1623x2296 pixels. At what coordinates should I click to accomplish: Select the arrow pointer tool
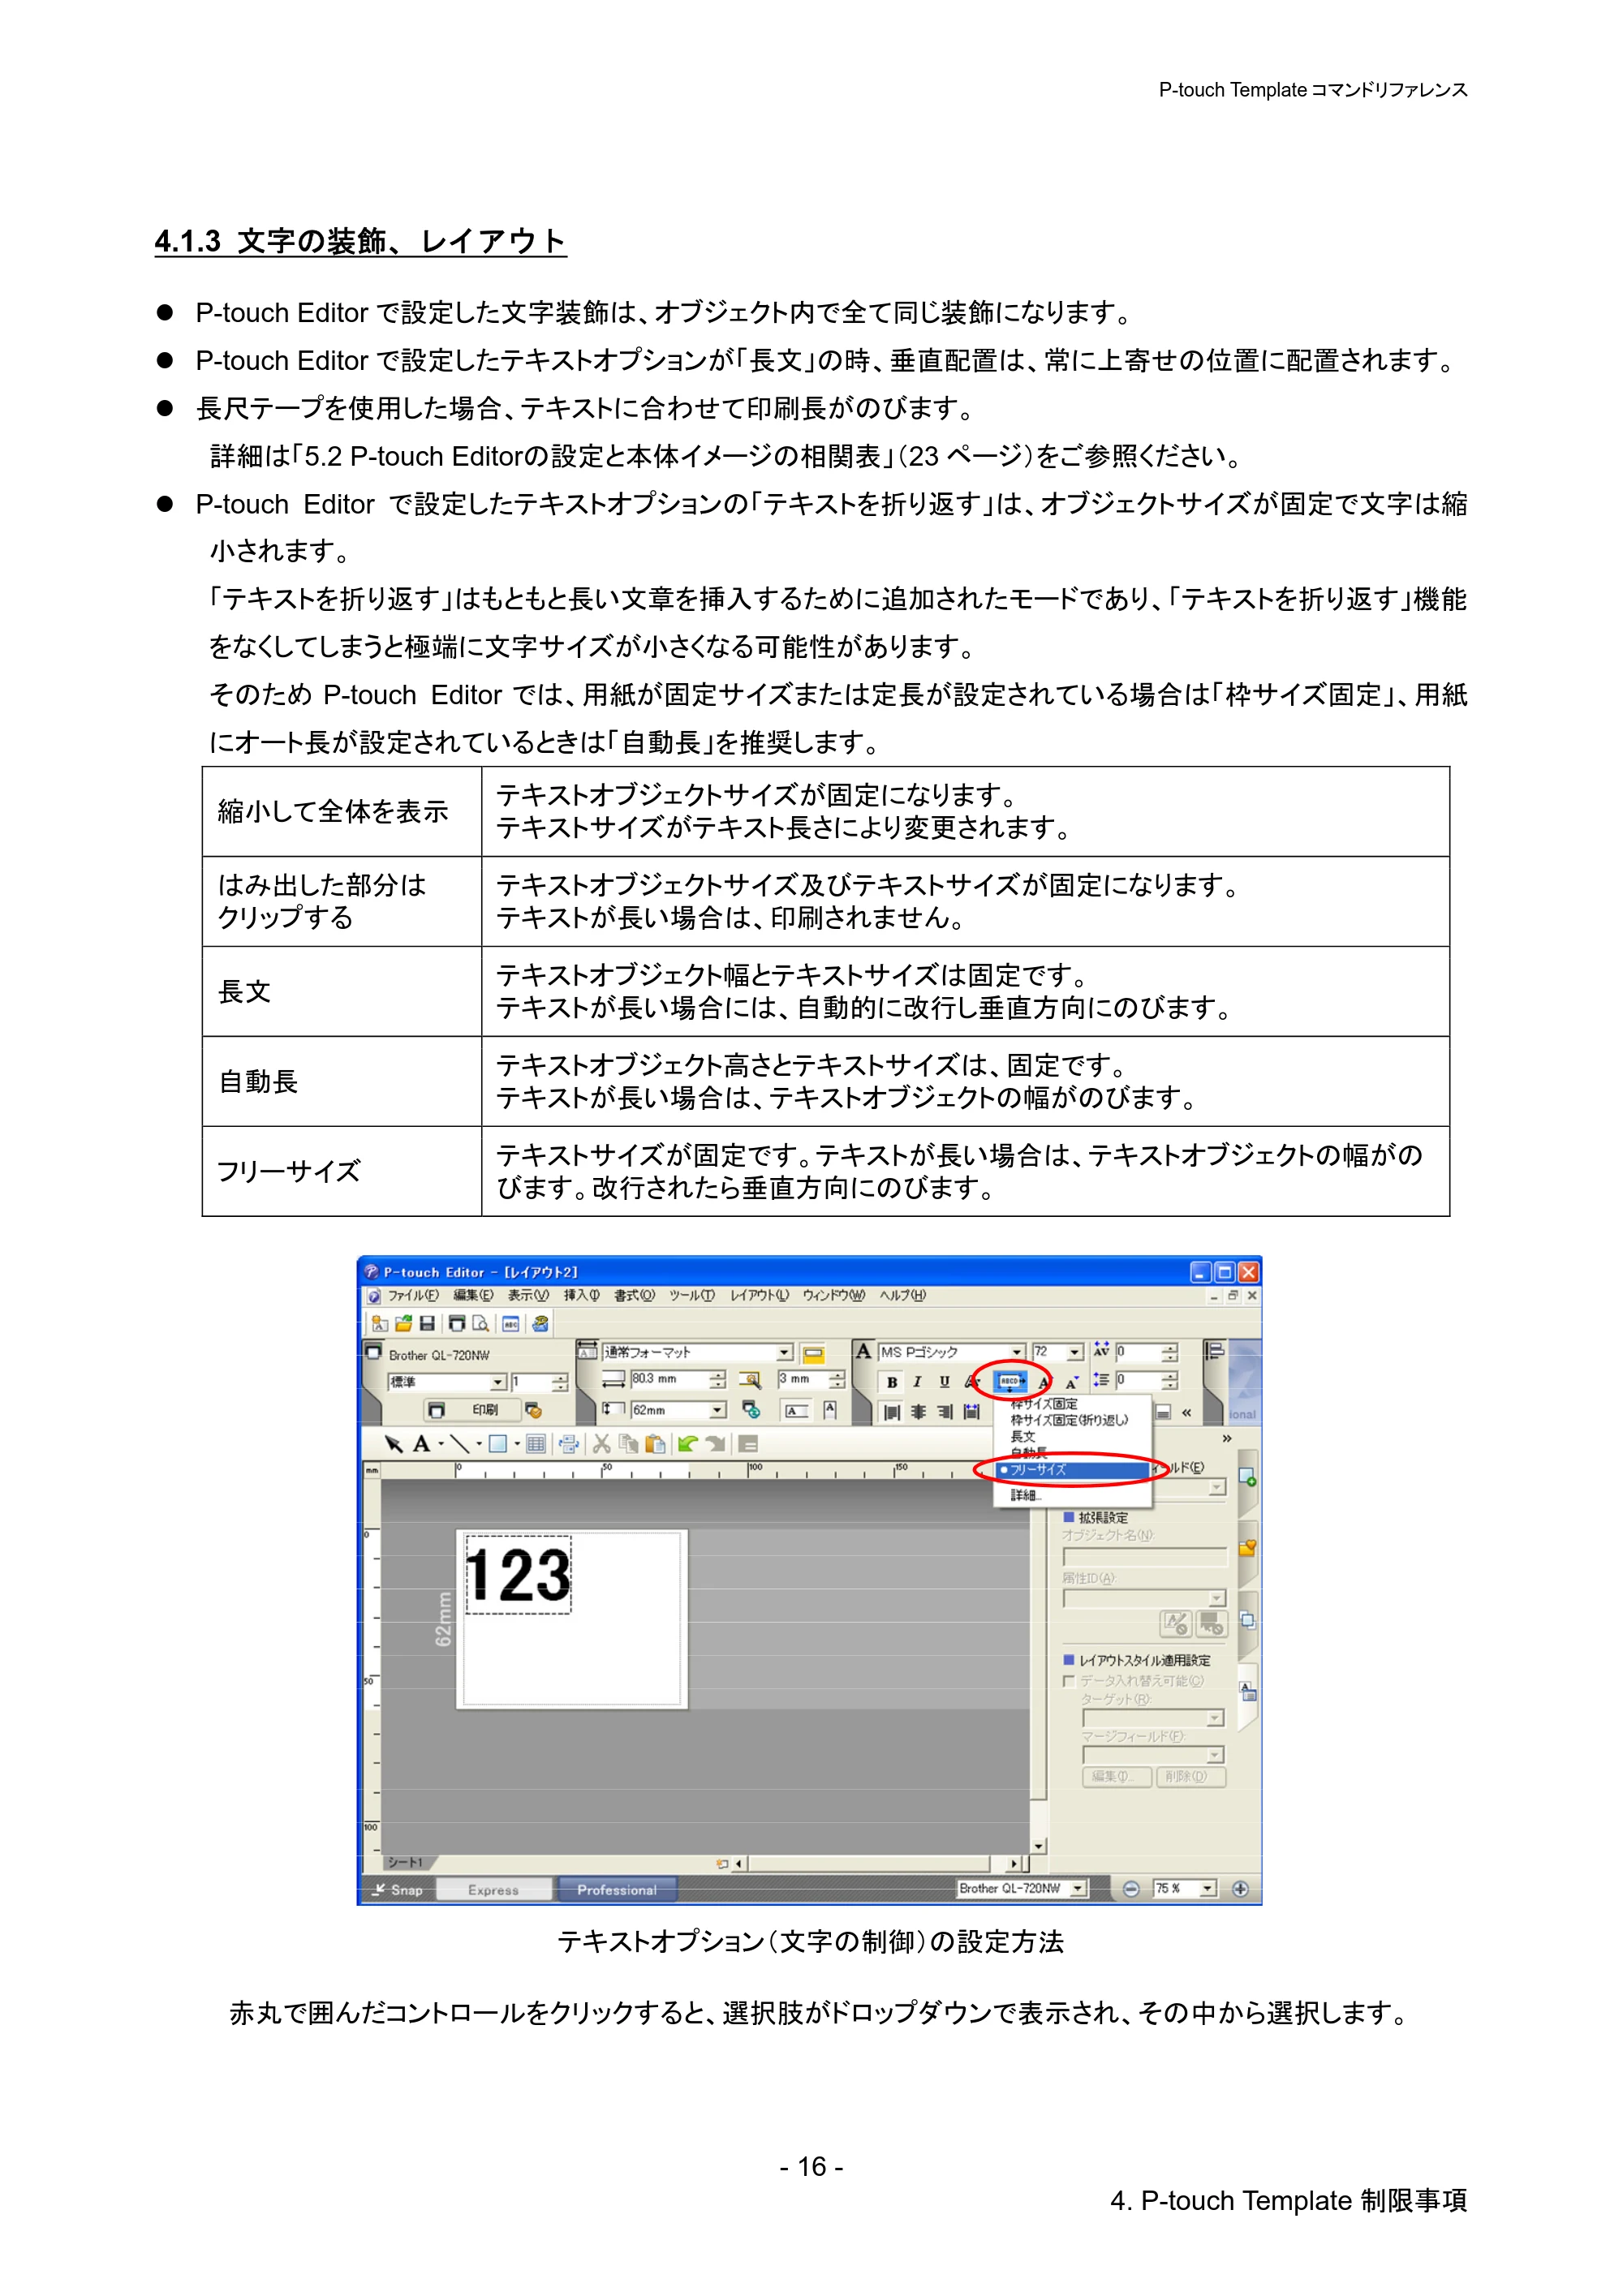[394, 1443]
